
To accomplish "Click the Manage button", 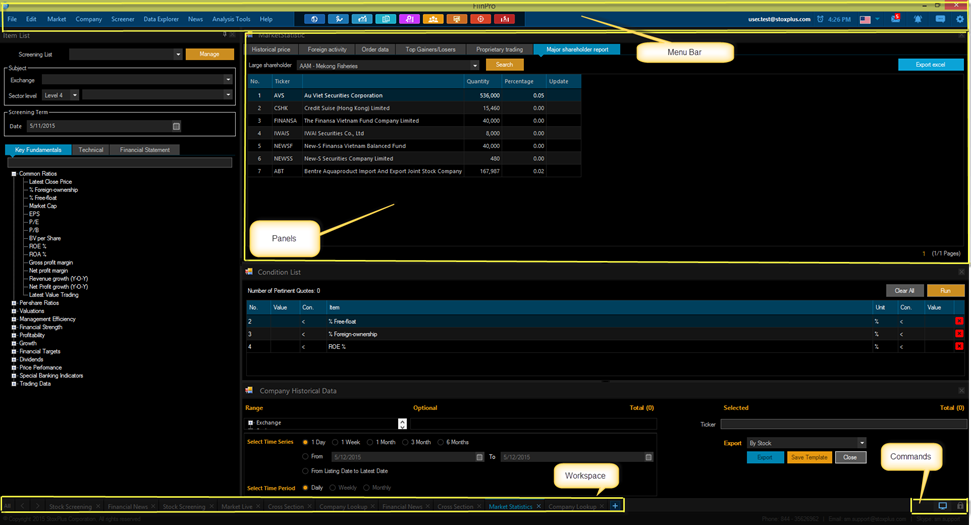I will point(209,54).
